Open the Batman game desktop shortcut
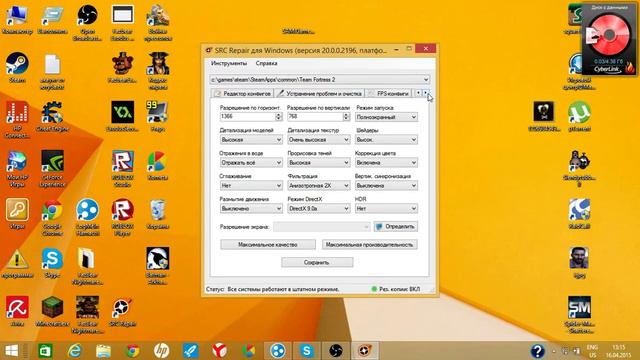Viewport: 640px width, 360px height. 158,266
